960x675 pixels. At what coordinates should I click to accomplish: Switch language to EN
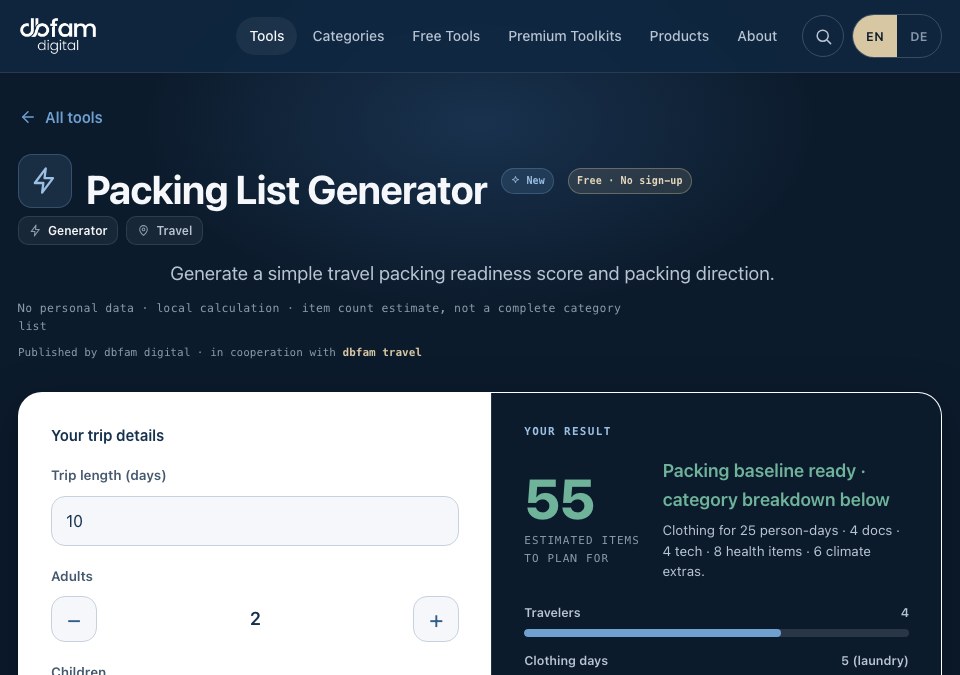pos(874,37)
